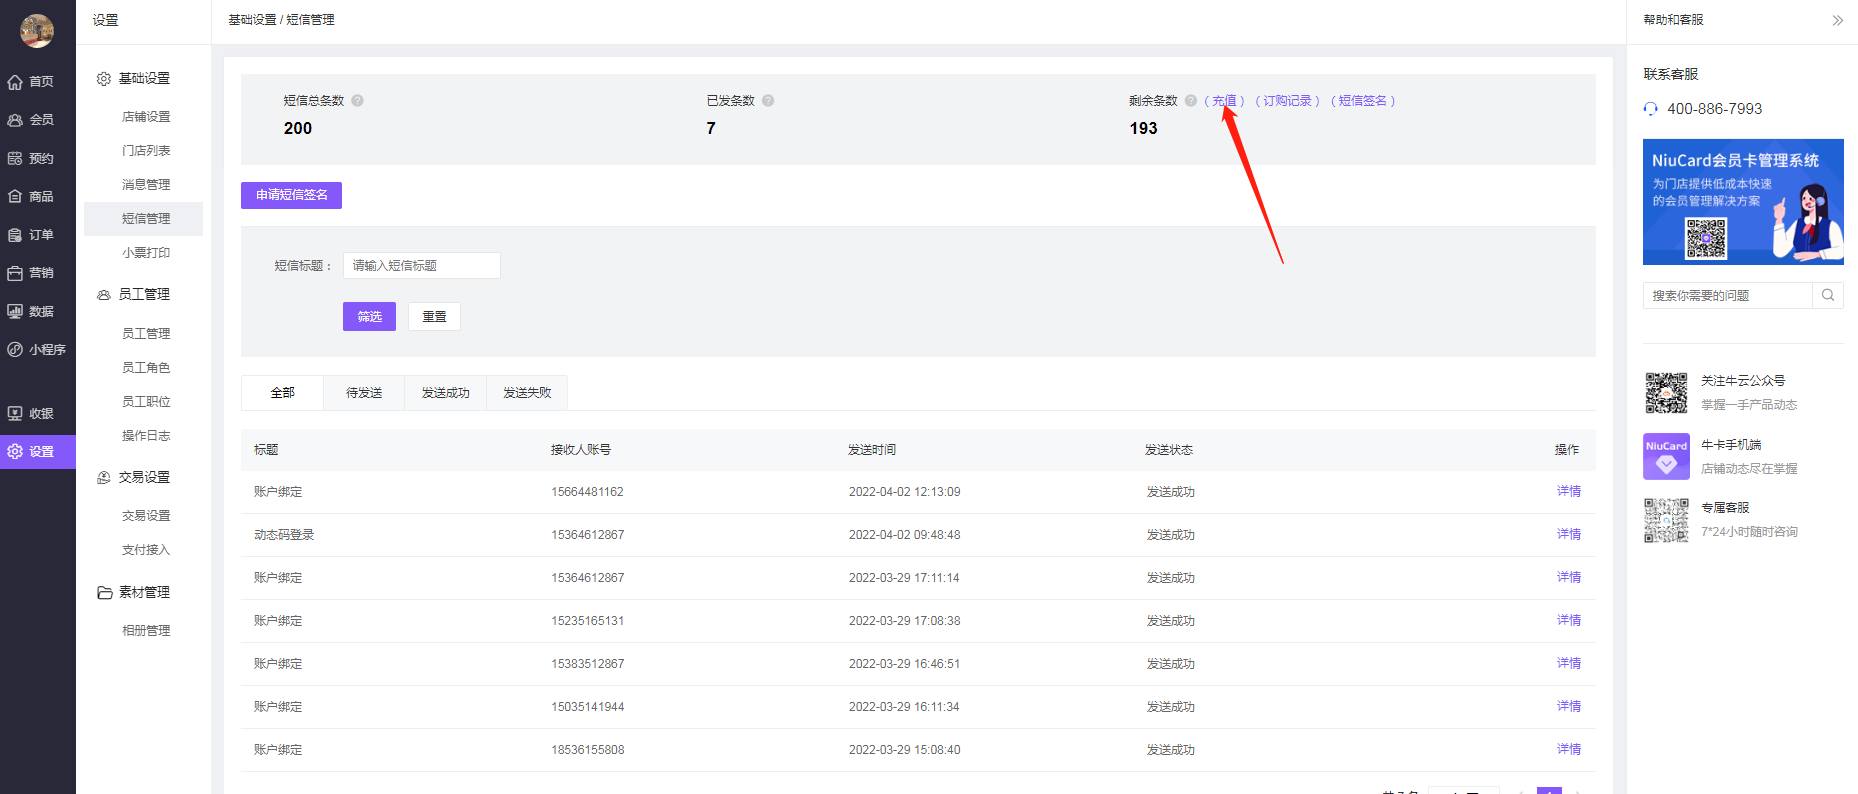This screenshot has width=1858, height=794.
Task: Click help icon beside 短信总条数
Action: [357, 101]
